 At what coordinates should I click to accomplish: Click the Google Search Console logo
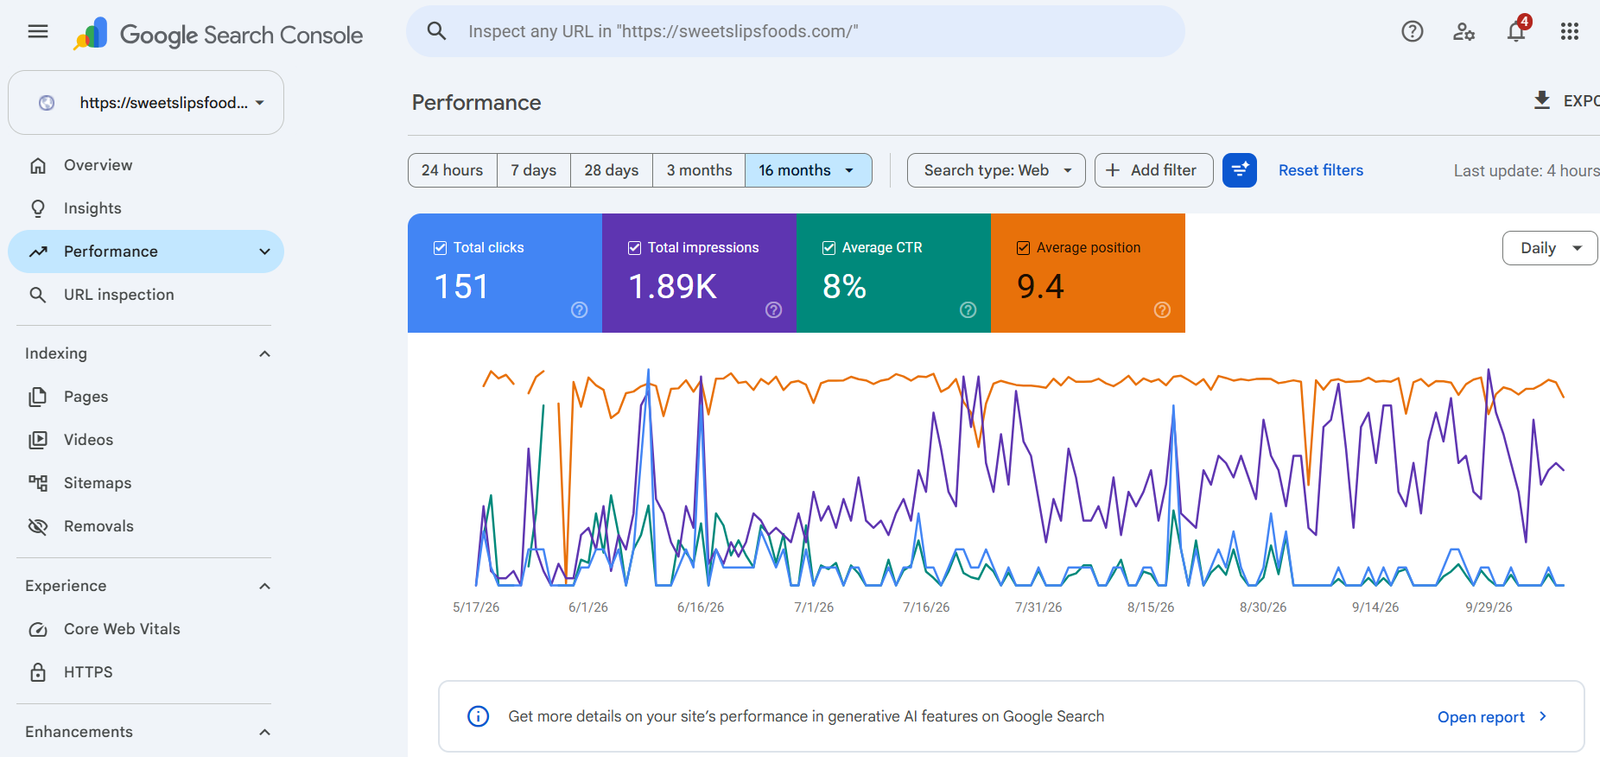[x=218, y=35]
